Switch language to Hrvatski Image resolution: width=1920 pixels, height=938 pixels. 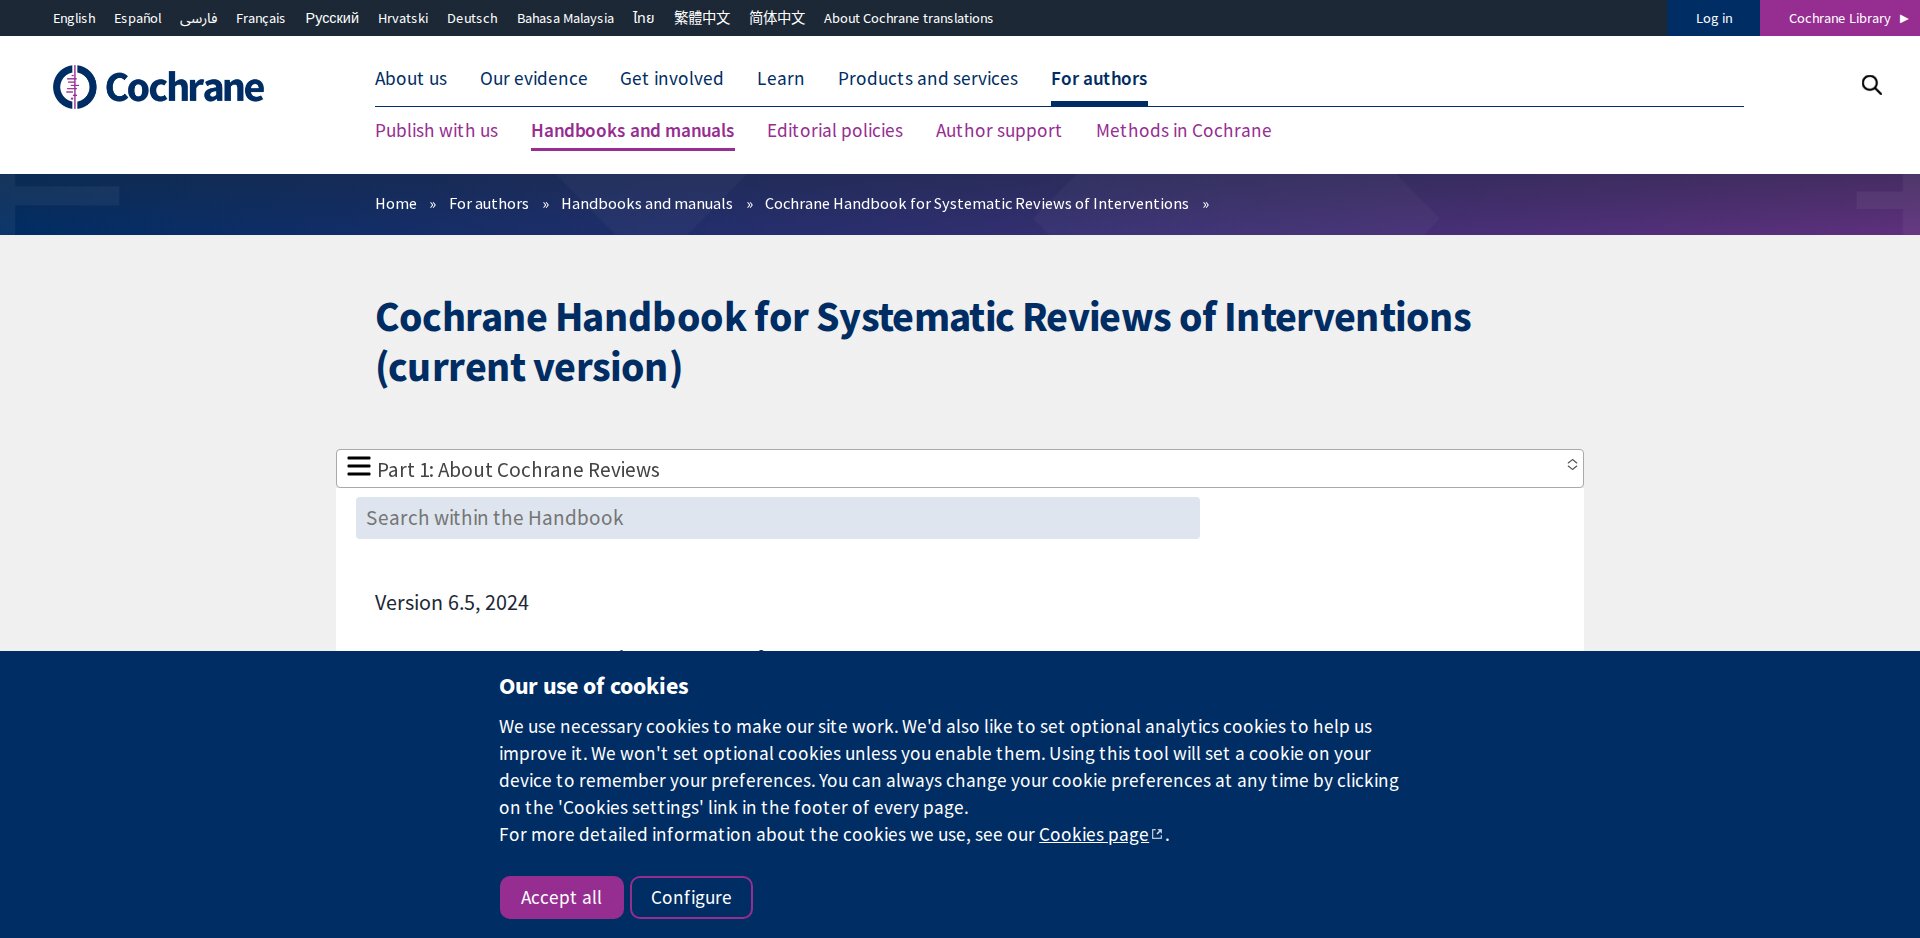(403, 18)
